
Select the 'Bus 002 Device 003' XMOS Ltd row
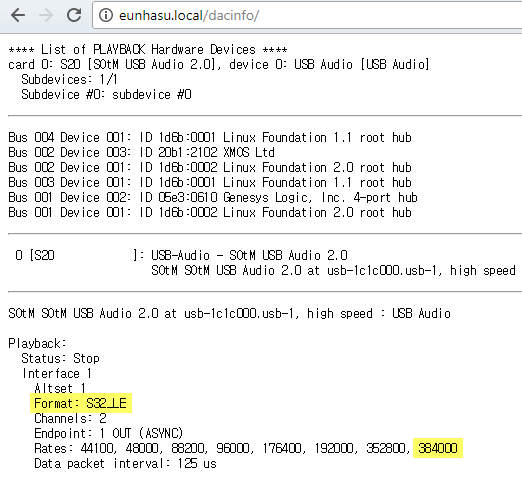tap(141, 152)
